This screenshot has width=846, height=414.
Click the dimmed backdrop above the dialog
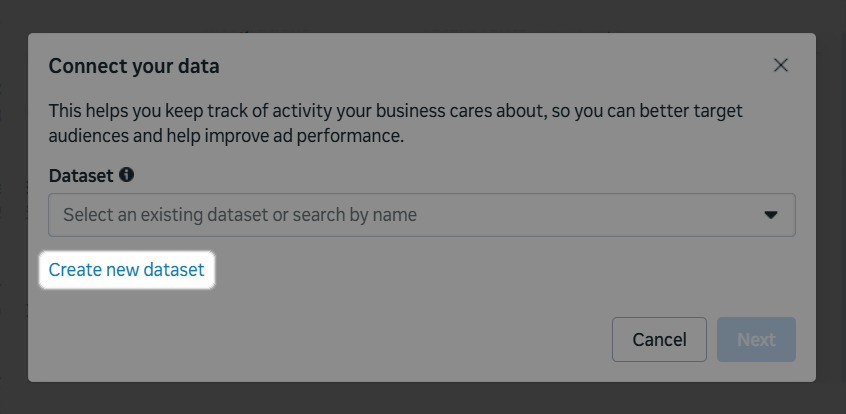tap(420, 15)
